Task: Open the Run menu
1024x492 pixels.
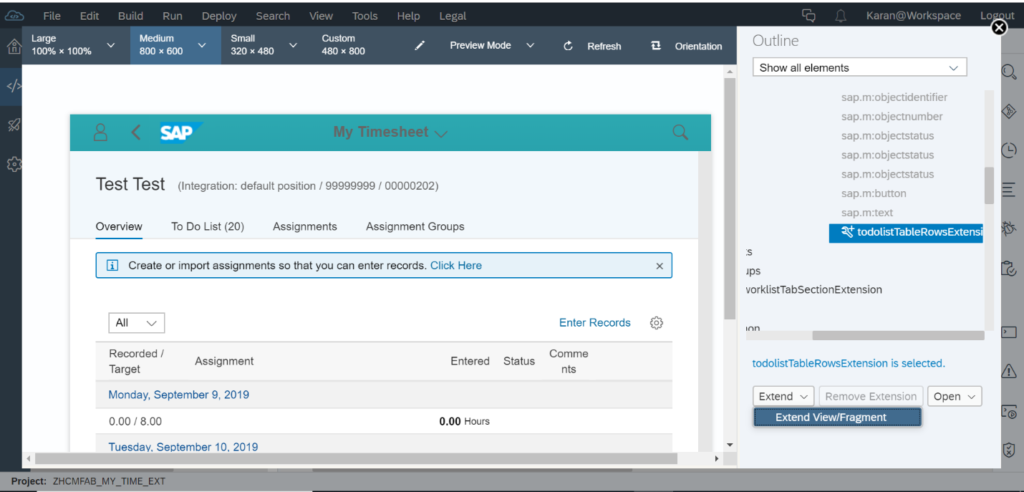Action: [x=172, y=16]
